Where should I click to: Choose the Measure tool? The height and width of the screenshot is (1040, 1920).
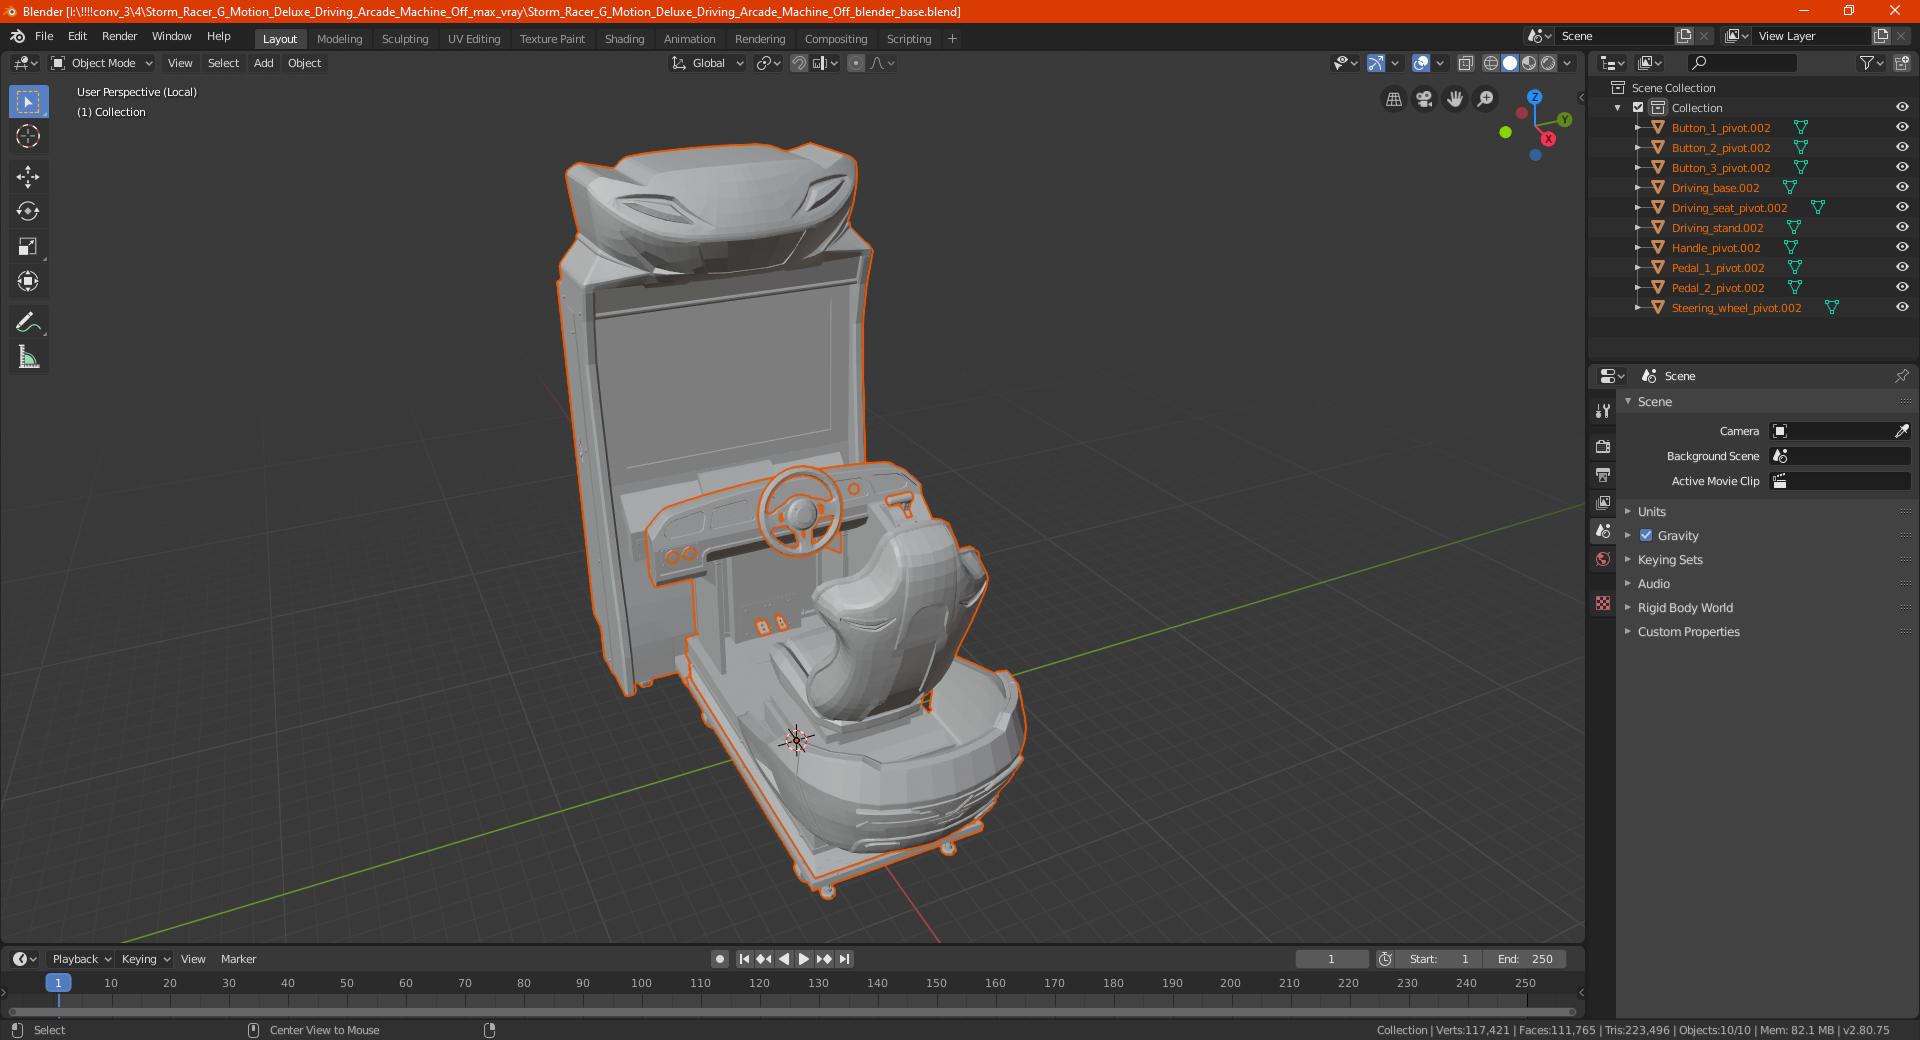click(28, 357)
